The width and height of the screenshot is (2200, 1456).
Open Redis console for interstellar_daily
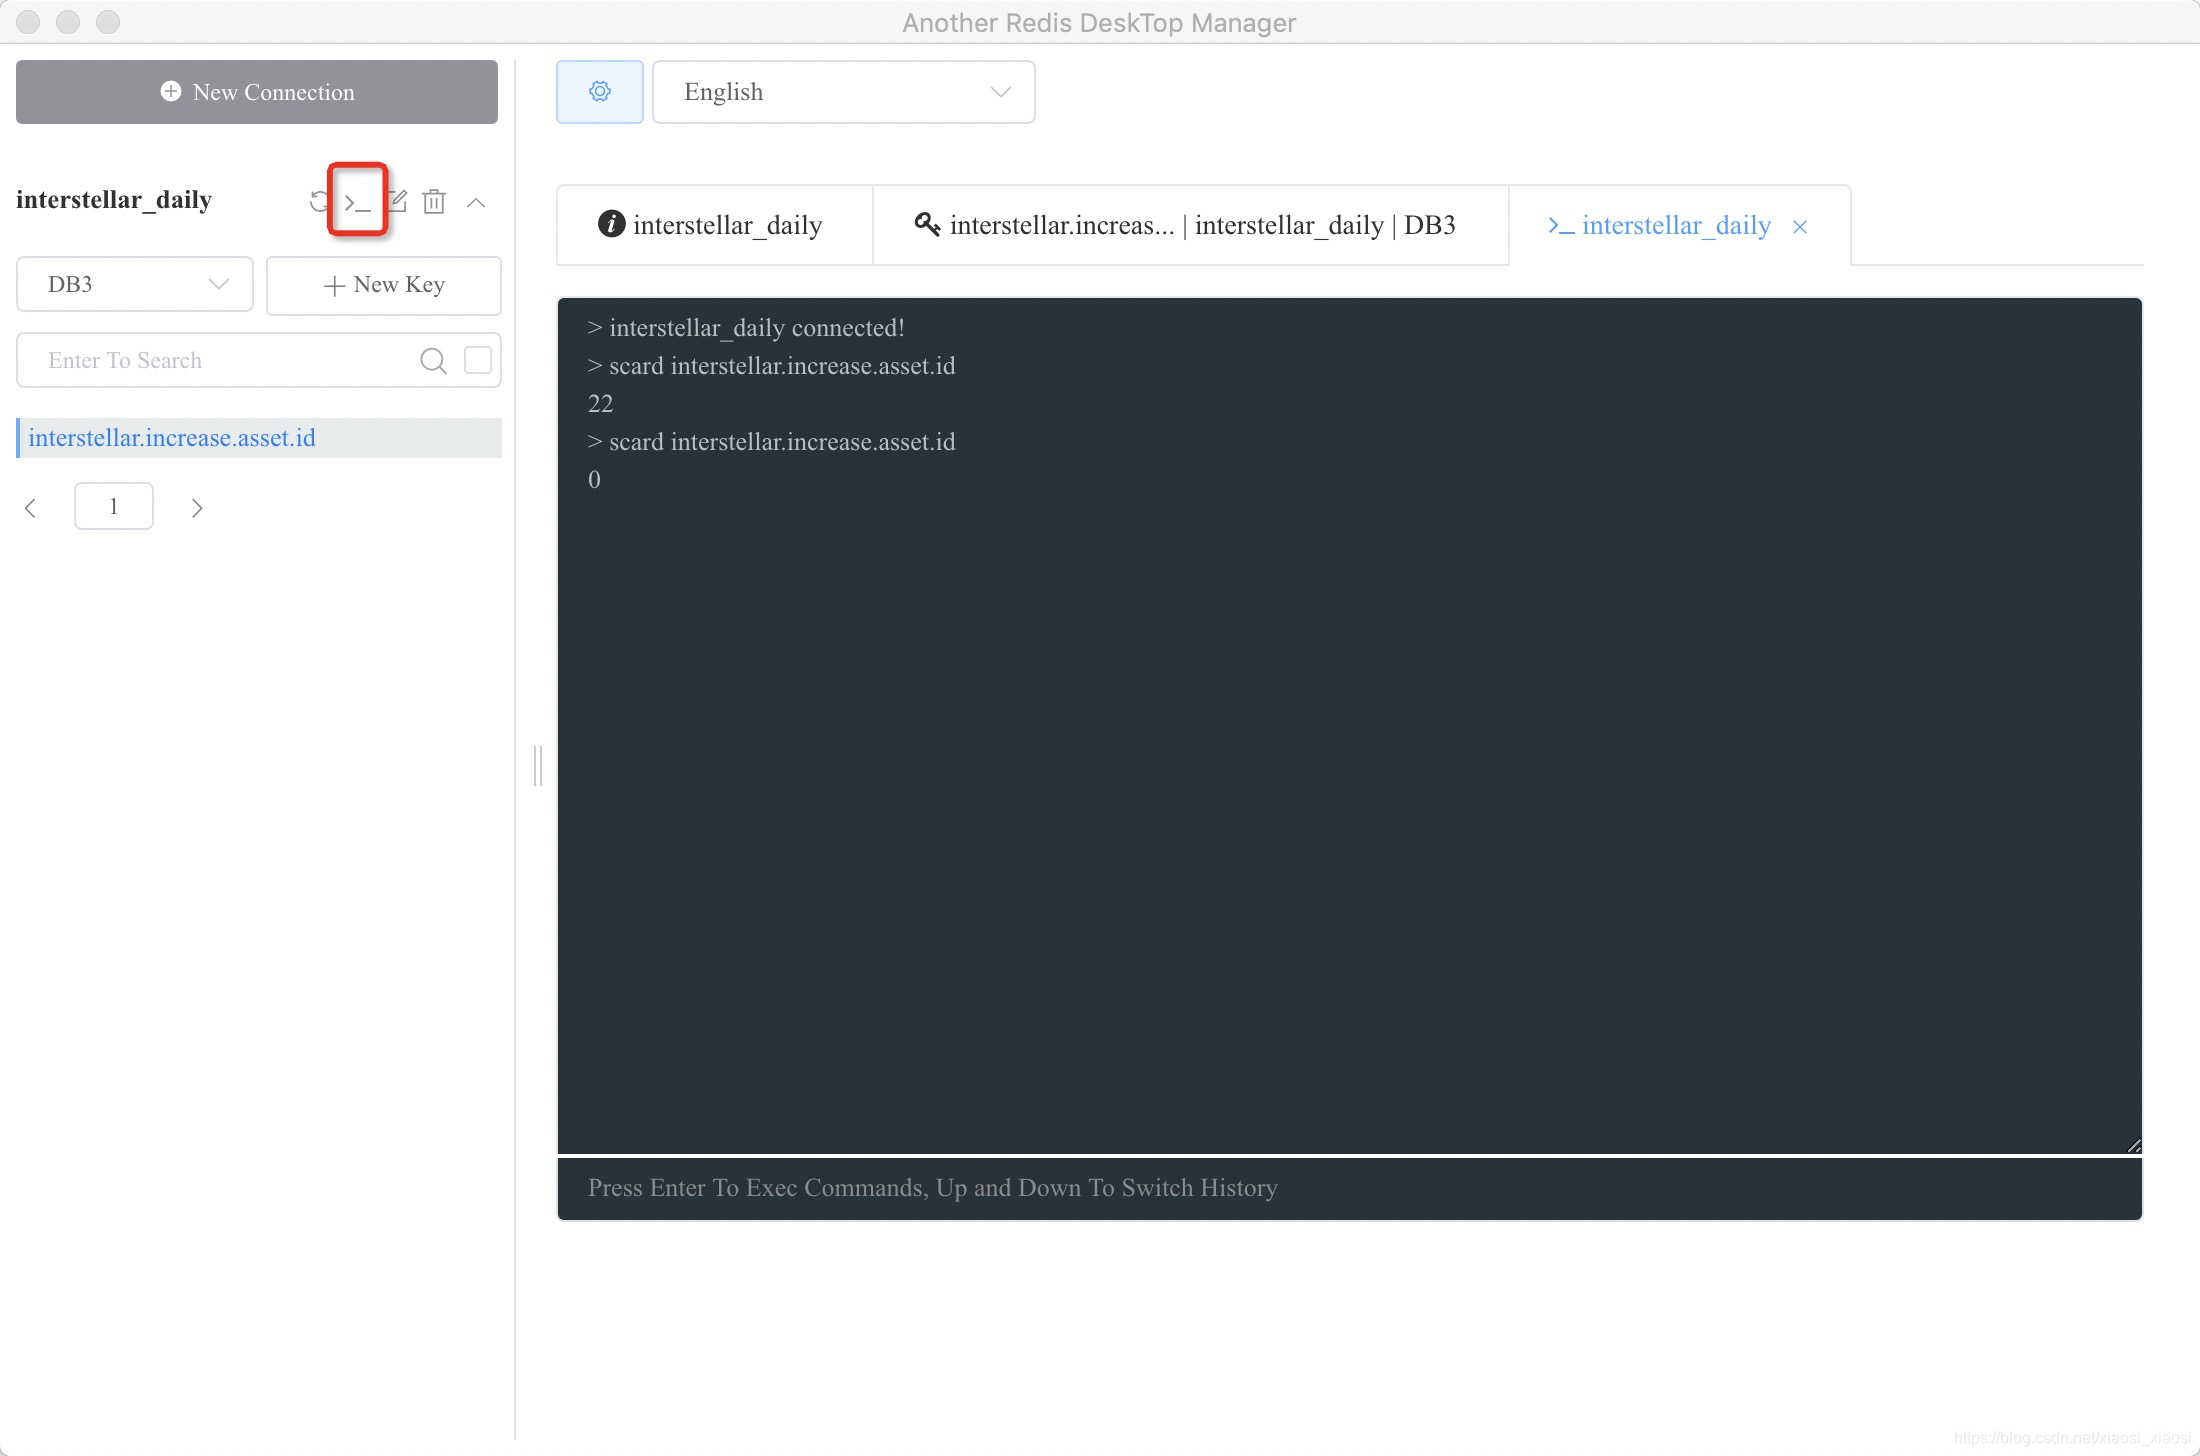pos(357,203)
